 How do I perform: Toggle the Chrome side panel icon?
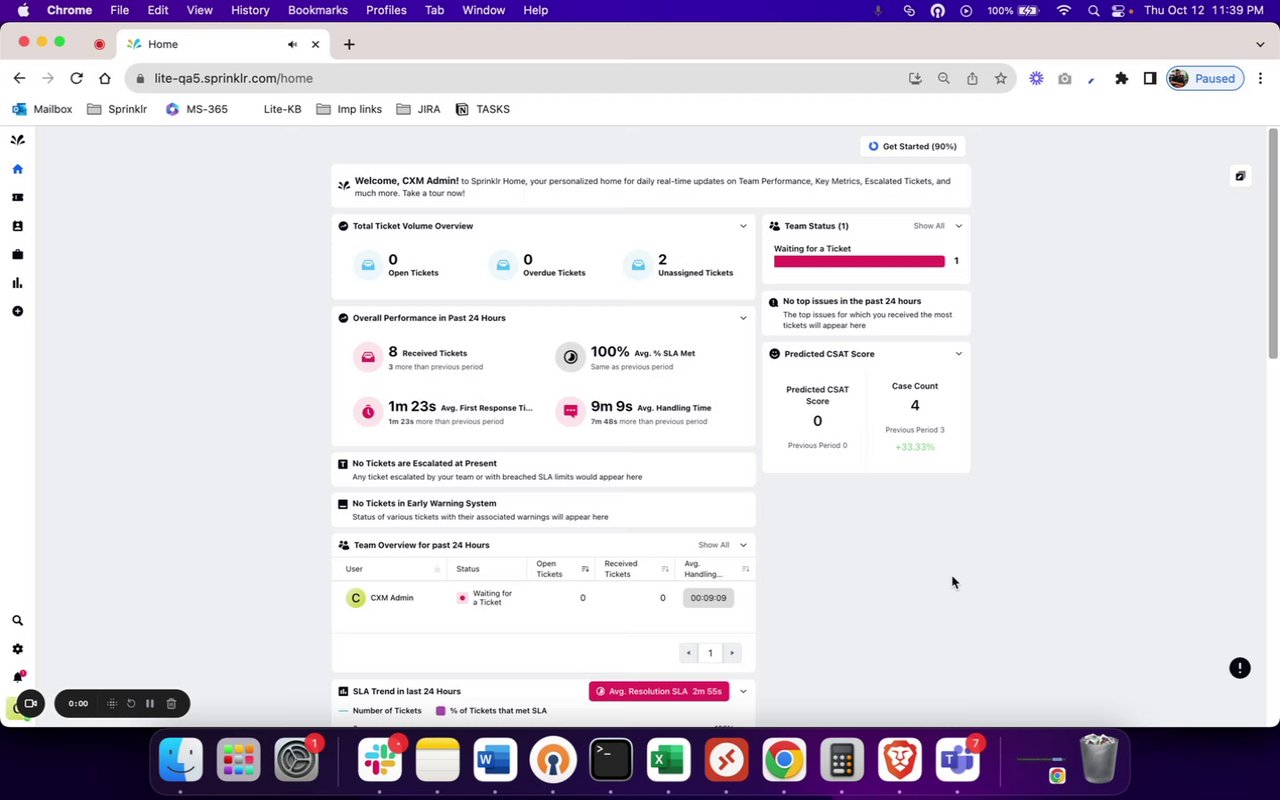click(x=1150, y=78)
